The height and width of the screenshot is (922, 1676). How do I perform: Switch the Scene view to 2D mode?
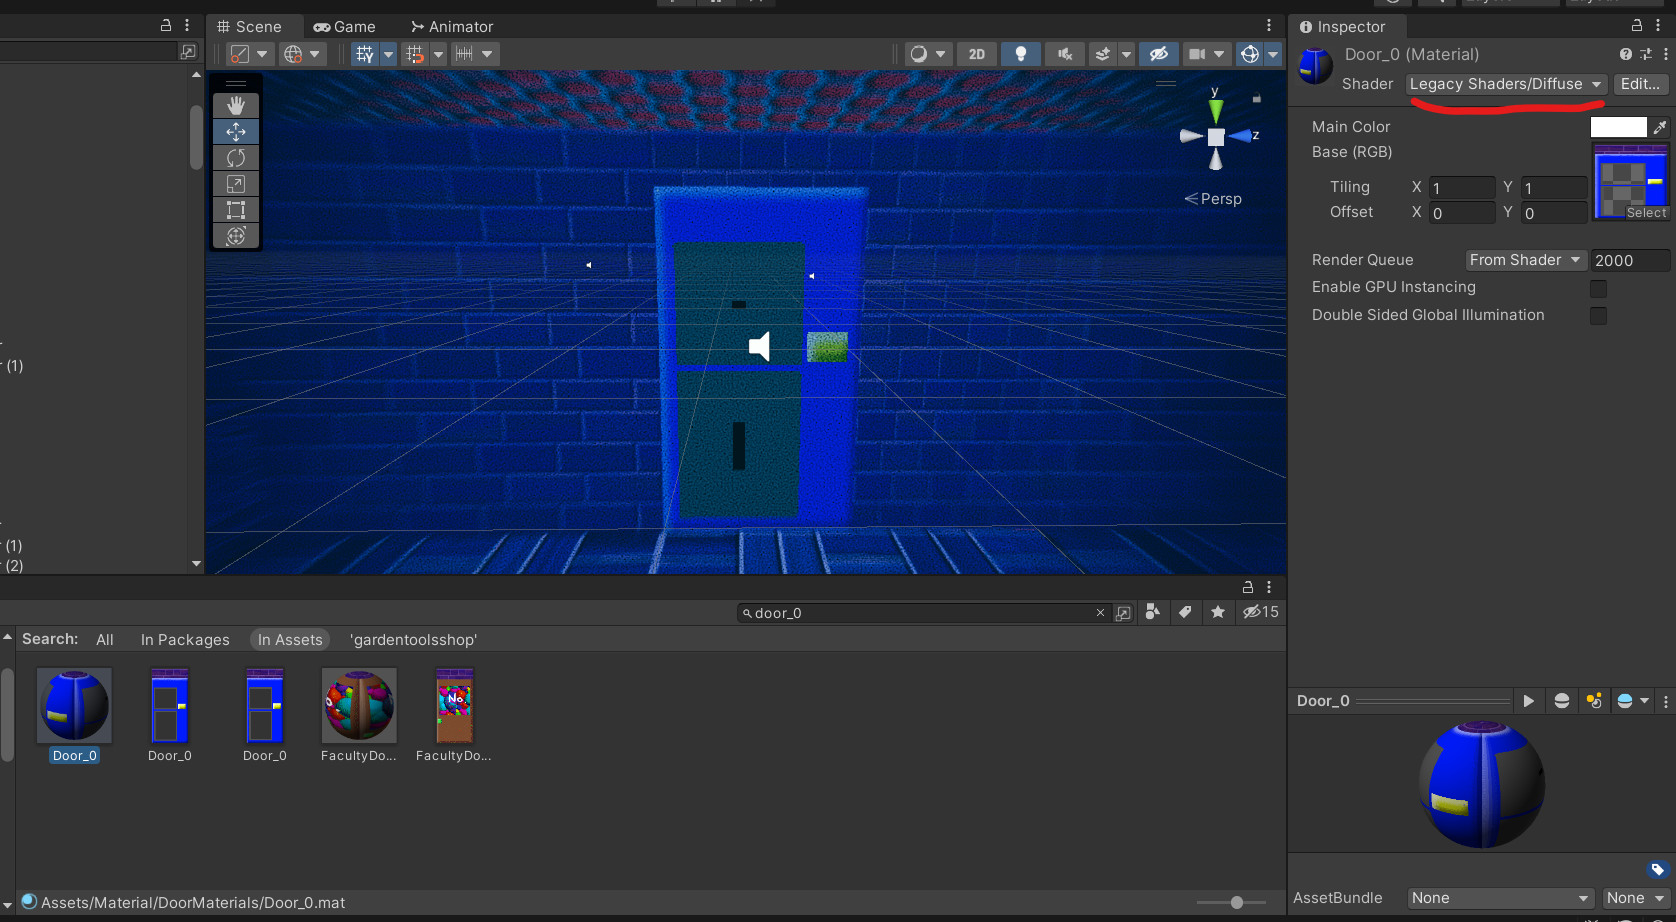[976, 54]
